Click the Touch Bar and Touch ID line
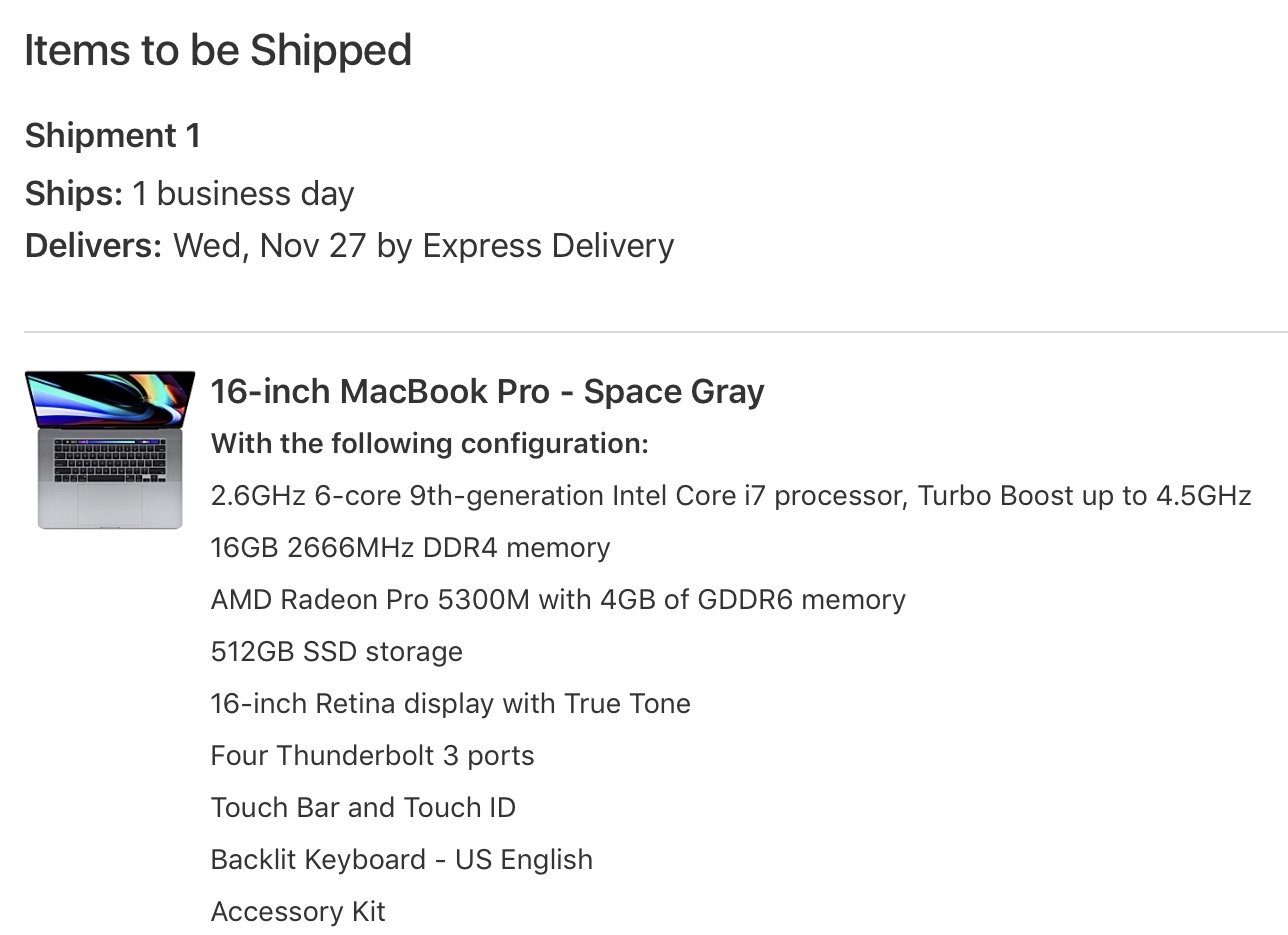This screenshot has width=1288, height=935. point(363,808)
